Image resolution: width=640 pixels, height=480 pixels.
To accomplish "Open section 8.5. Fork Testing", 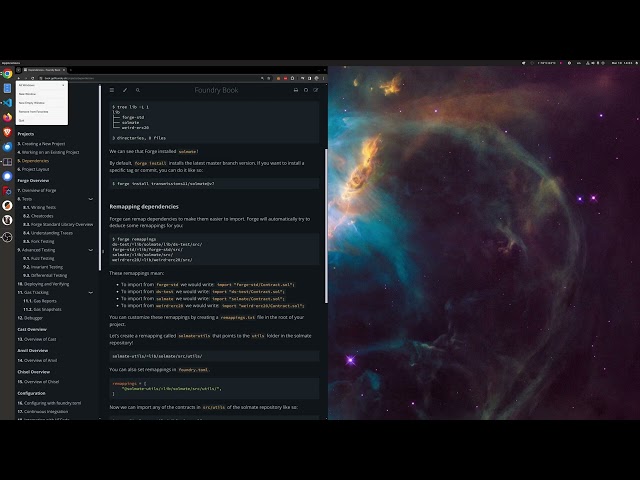I will [38, 242].
